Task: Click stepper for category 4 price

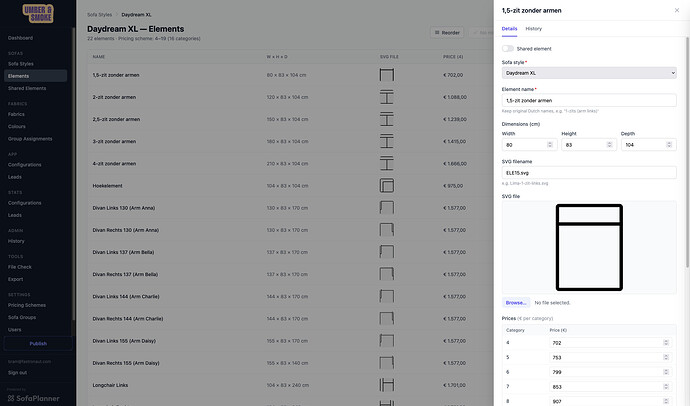Action: coord(666,343)
